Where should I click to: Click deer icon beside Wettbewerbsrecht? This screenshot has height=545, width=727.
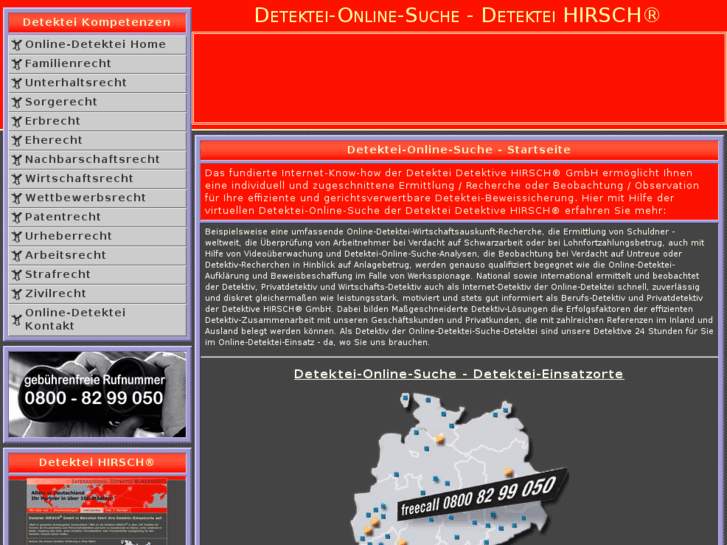click(x=17, y=198)
